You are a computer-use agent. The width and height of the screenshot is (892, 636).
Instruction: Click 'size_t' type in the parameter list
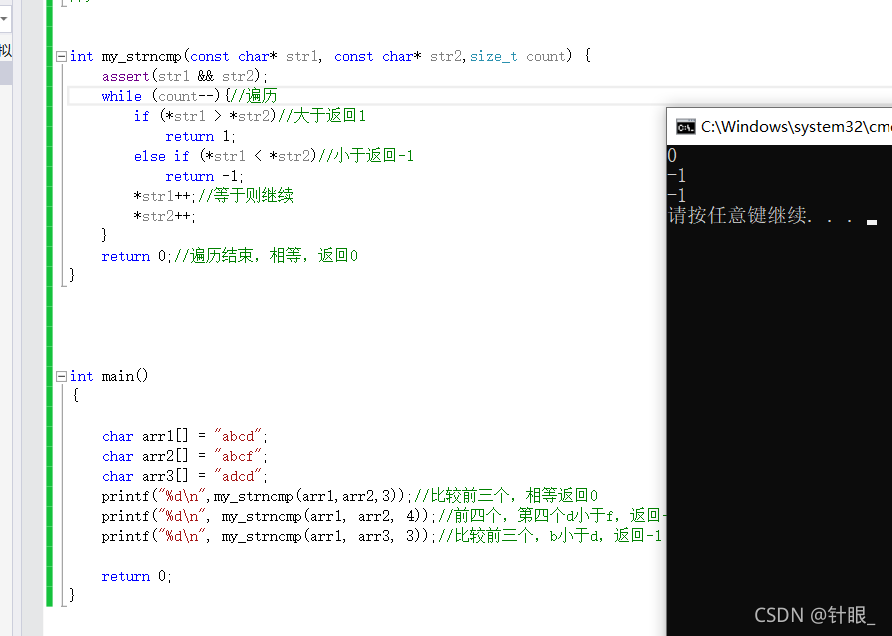click(493, 56)
